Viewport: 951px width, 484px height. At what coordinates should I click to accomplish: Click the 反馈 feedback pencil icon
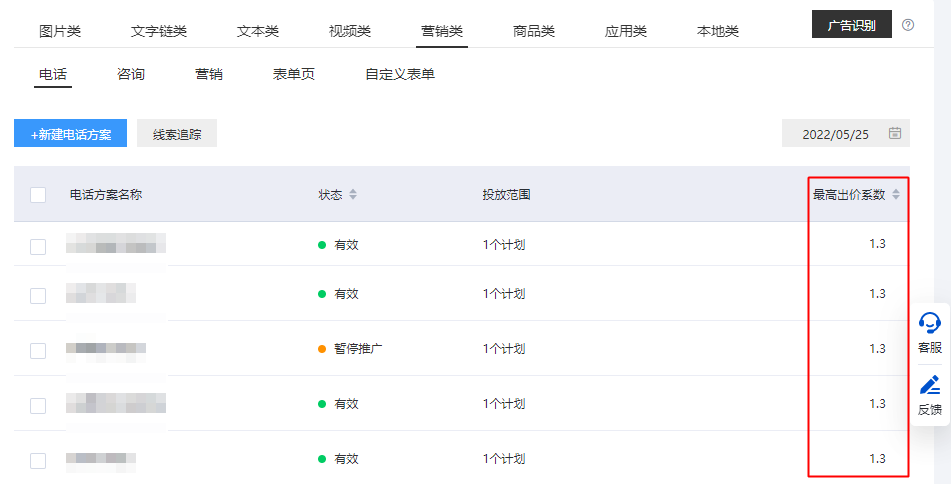click(x=930, y=385)
